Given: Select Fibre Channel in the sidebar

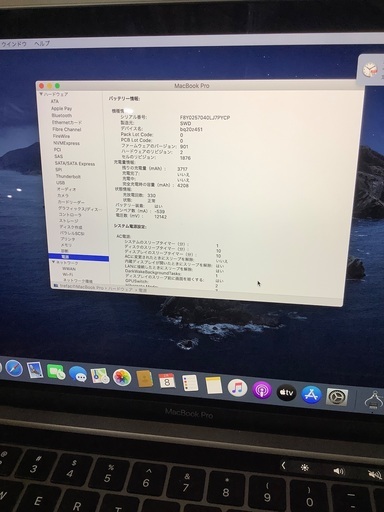Looking at the screenshot, I should [67, 129].
